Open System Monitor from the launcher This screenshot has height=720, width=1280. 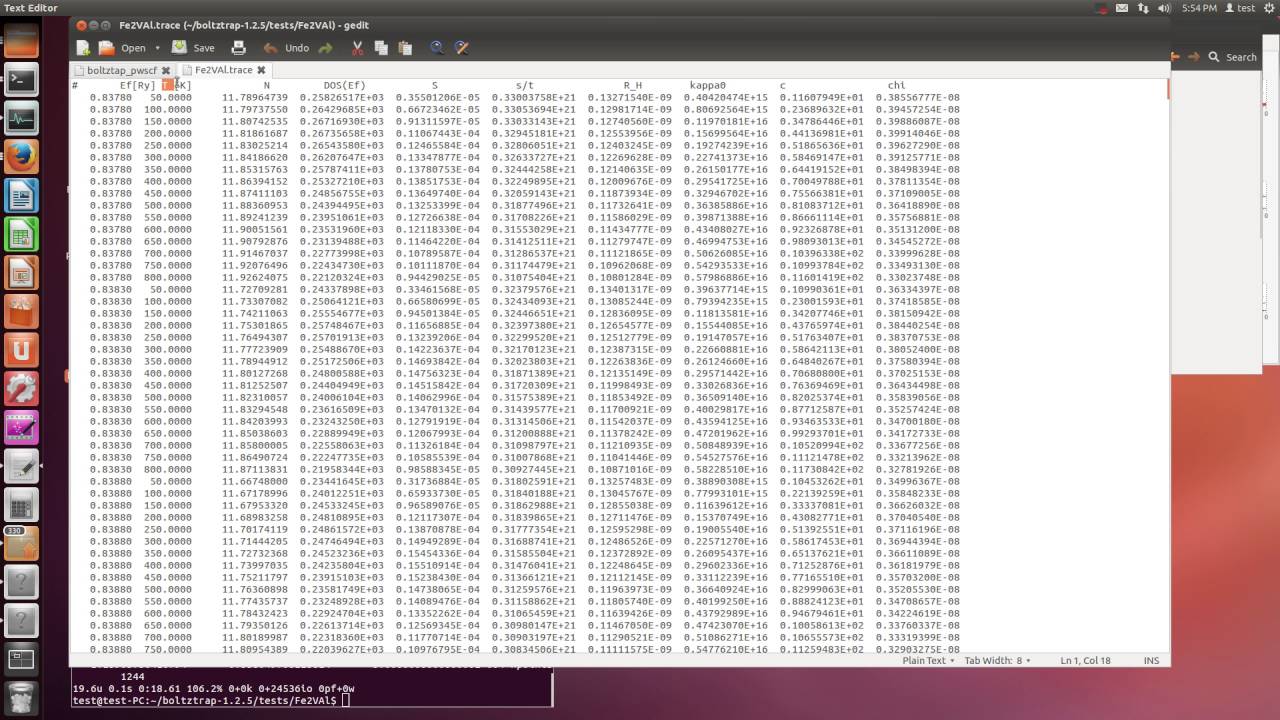[x=22, y=119]
